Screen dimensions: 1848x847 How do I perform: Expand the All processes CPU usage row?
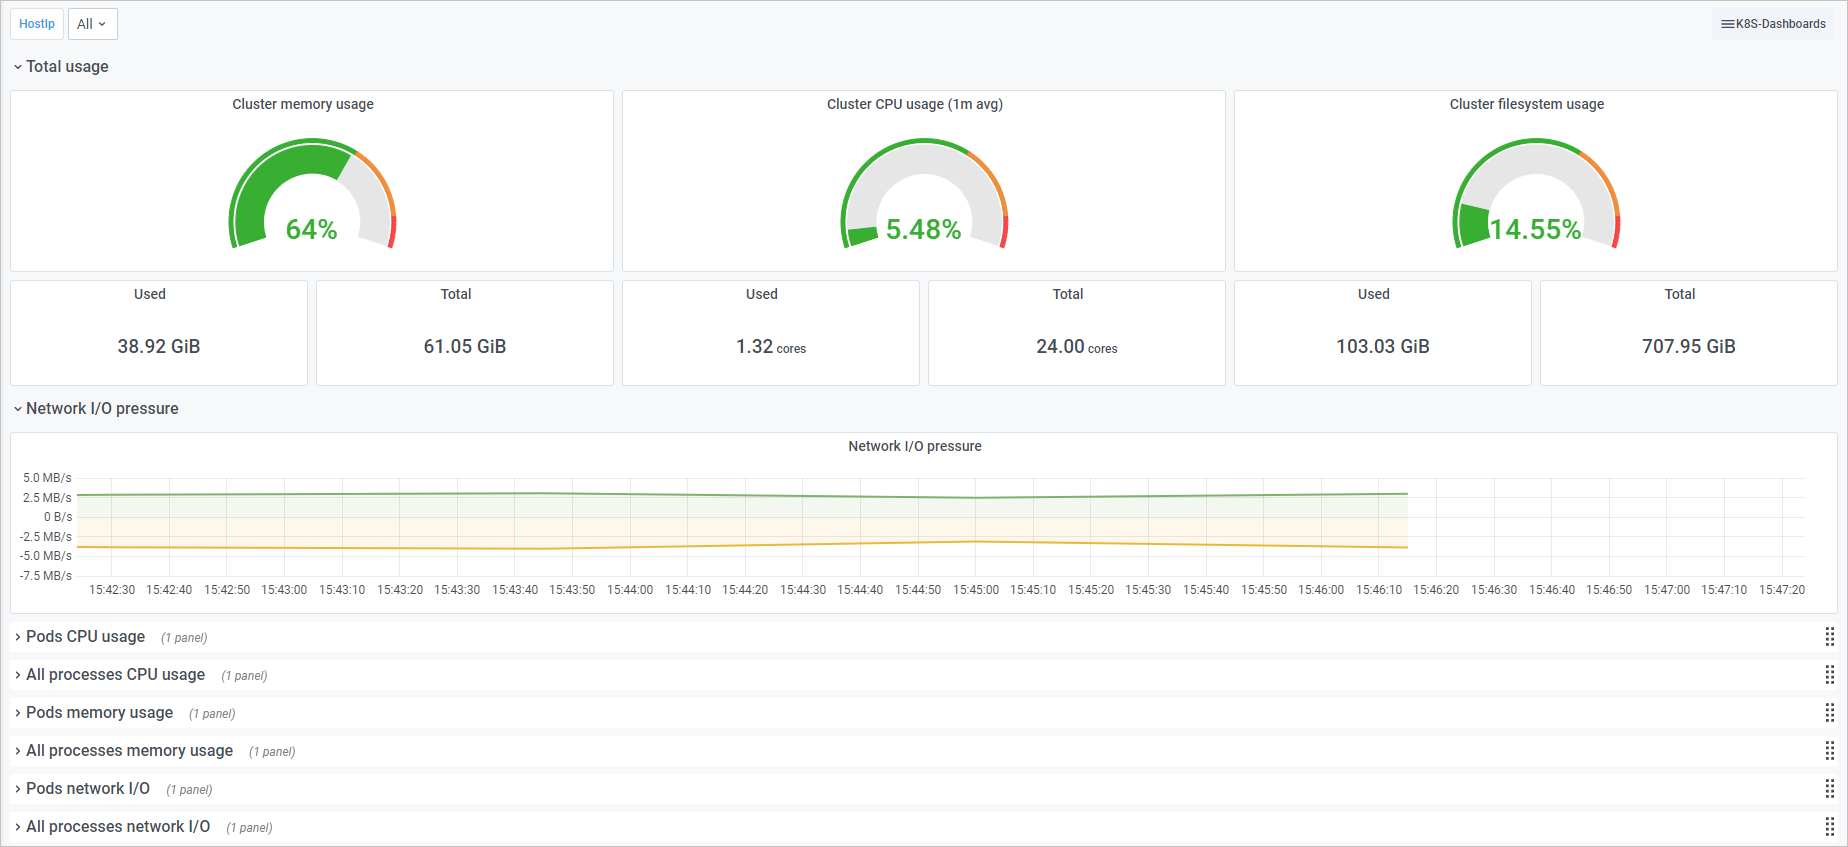[110, 675]
